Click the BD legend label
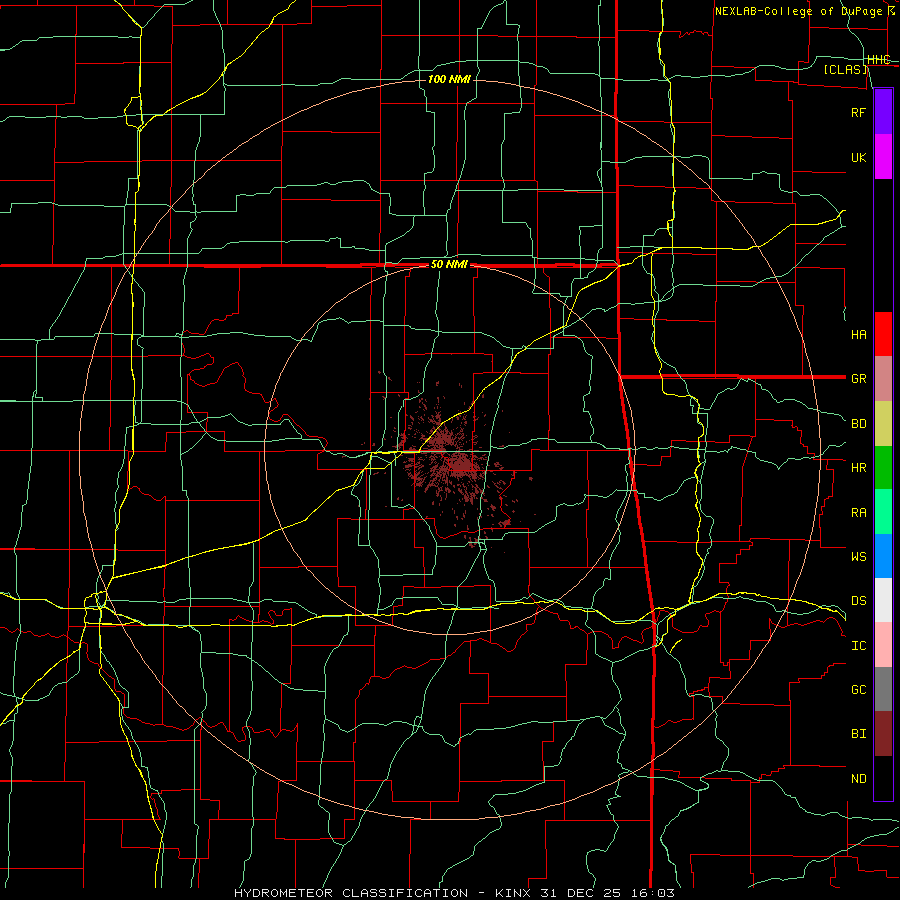This screenshot has width=900, height=900. pos(858,424)
